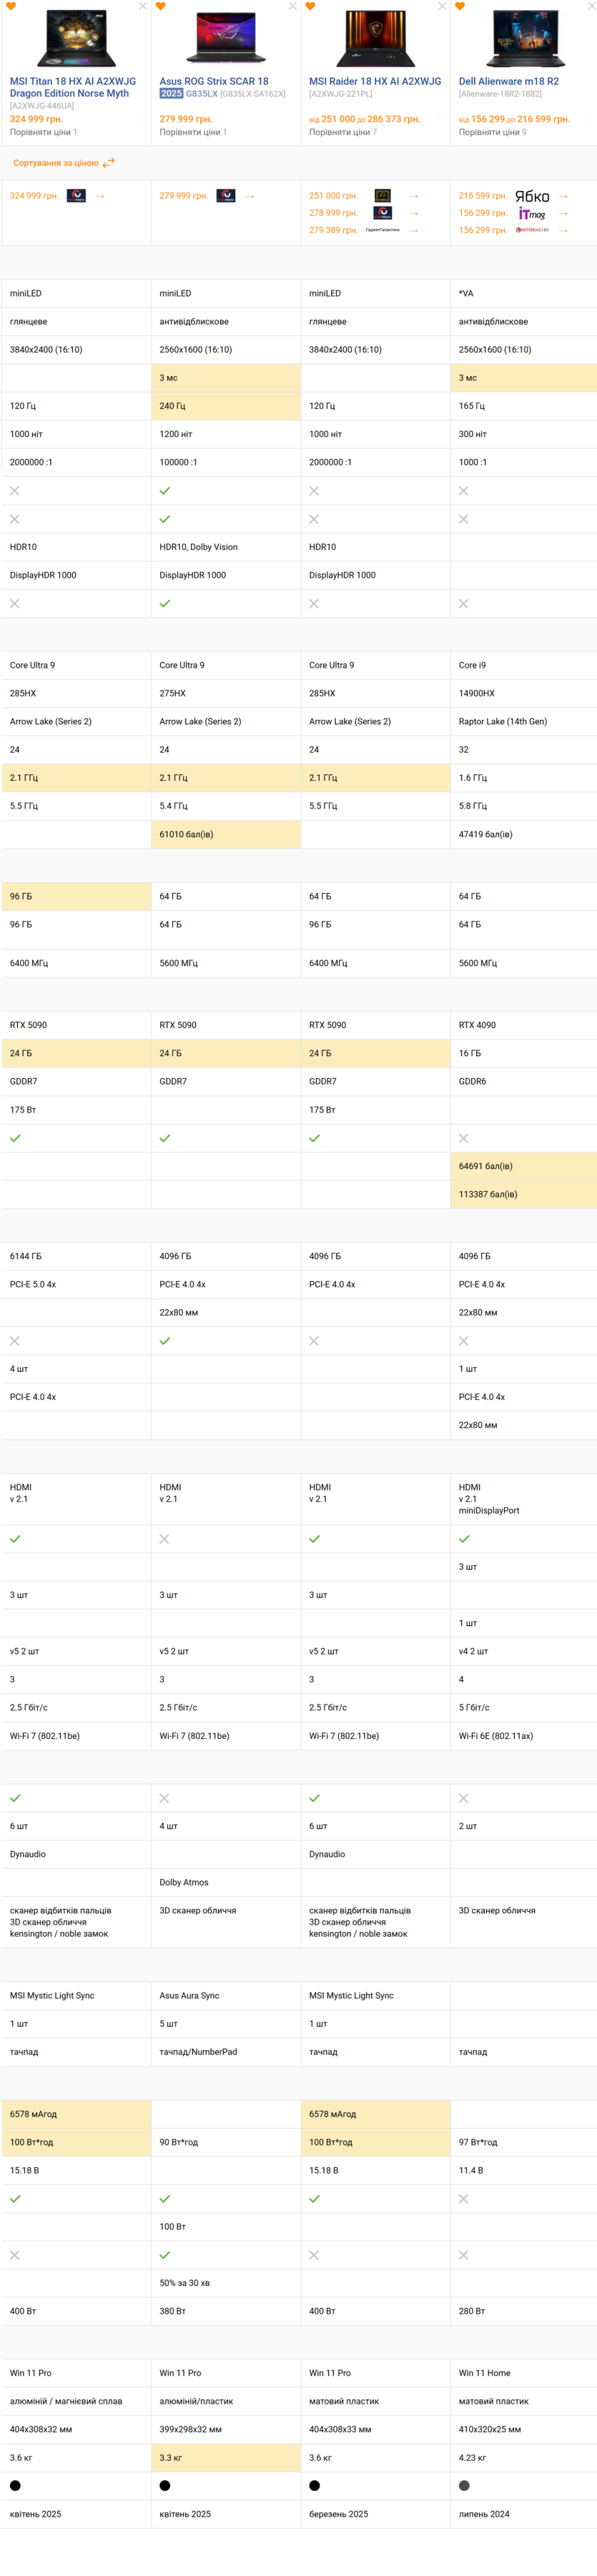This screenshot has width=597, height=2576.
Task: Click the '47419 бал(ів)' benchmark cell
Action: point(524,834)
